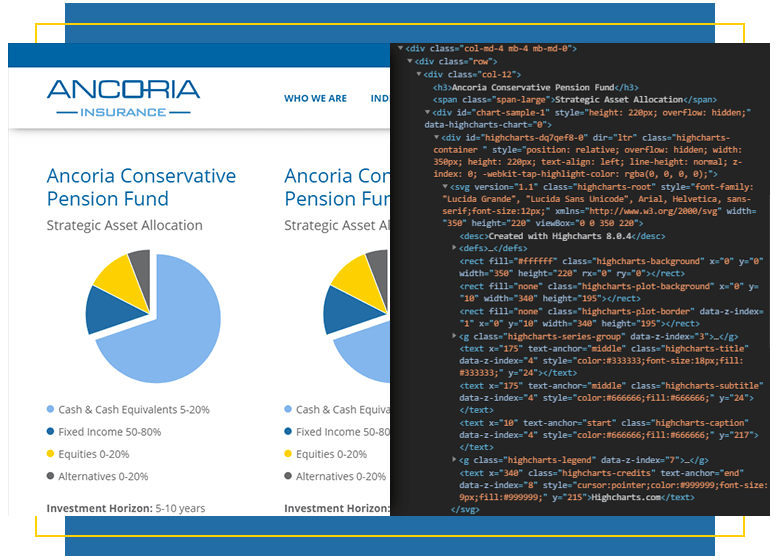Select the span class span-large code line
Image resolution: width=776 pixels, height=560 pixels.
pyautogui.click(x=575, y=99)
